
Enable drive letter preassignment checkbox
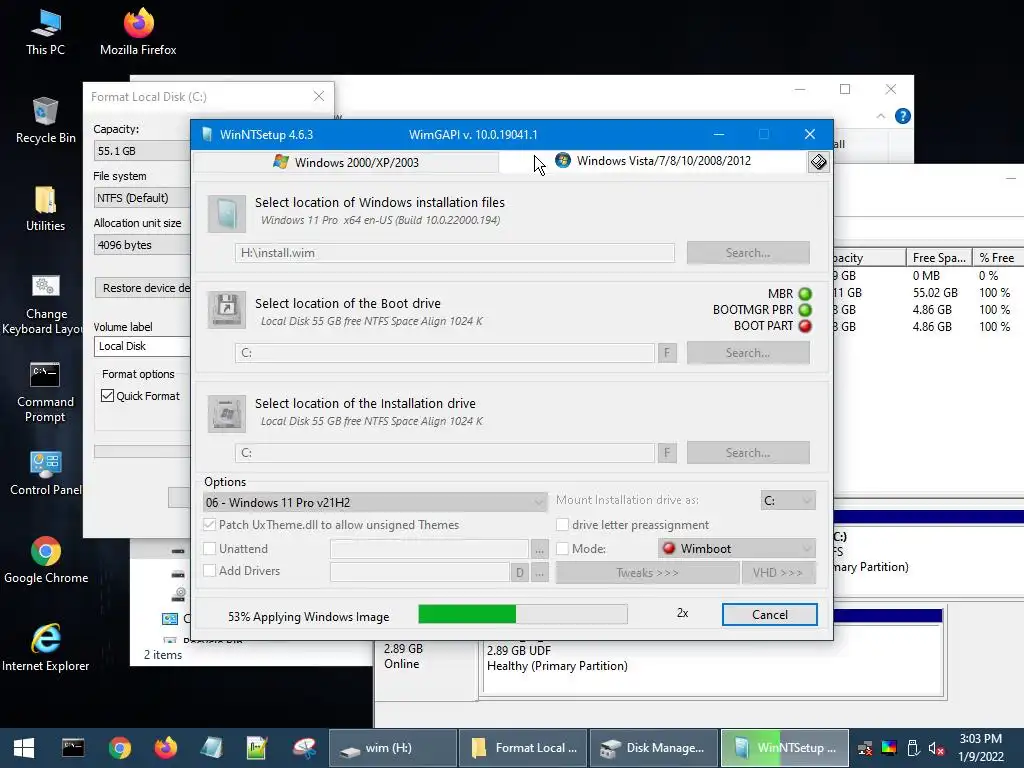562,524
